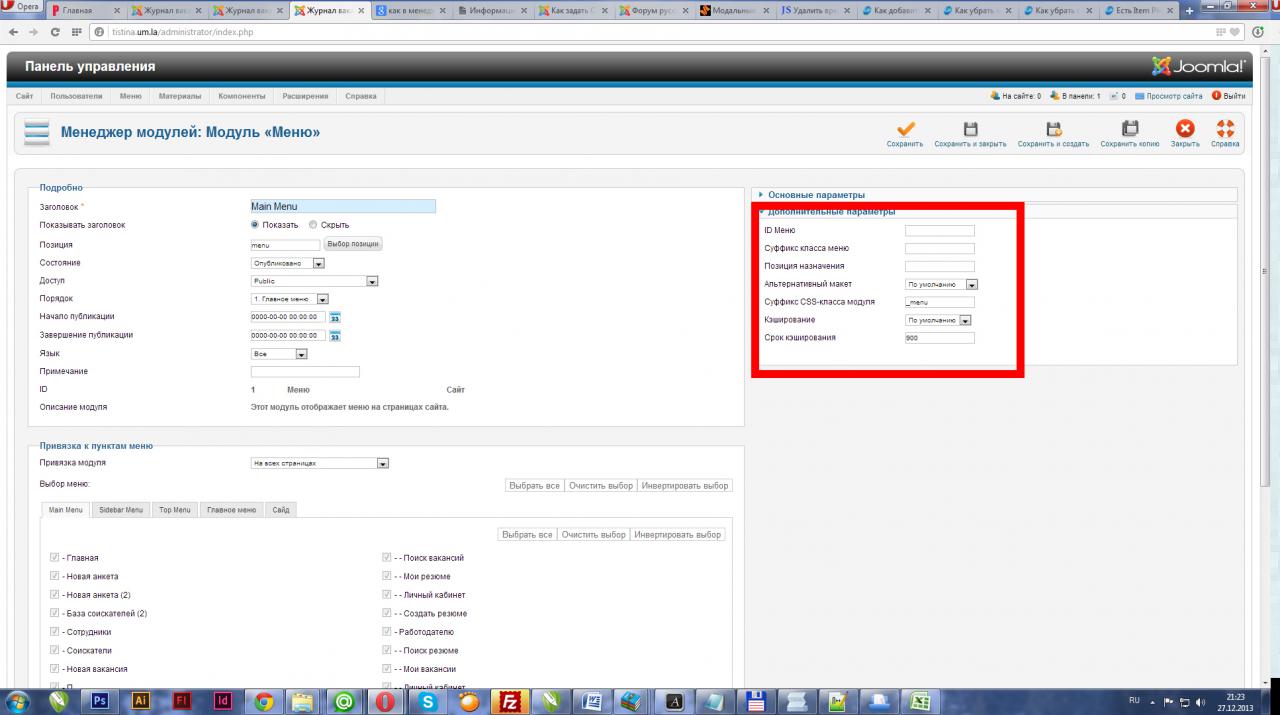Click the Save (Сохранить) checkmark icon

coord(904,129)
